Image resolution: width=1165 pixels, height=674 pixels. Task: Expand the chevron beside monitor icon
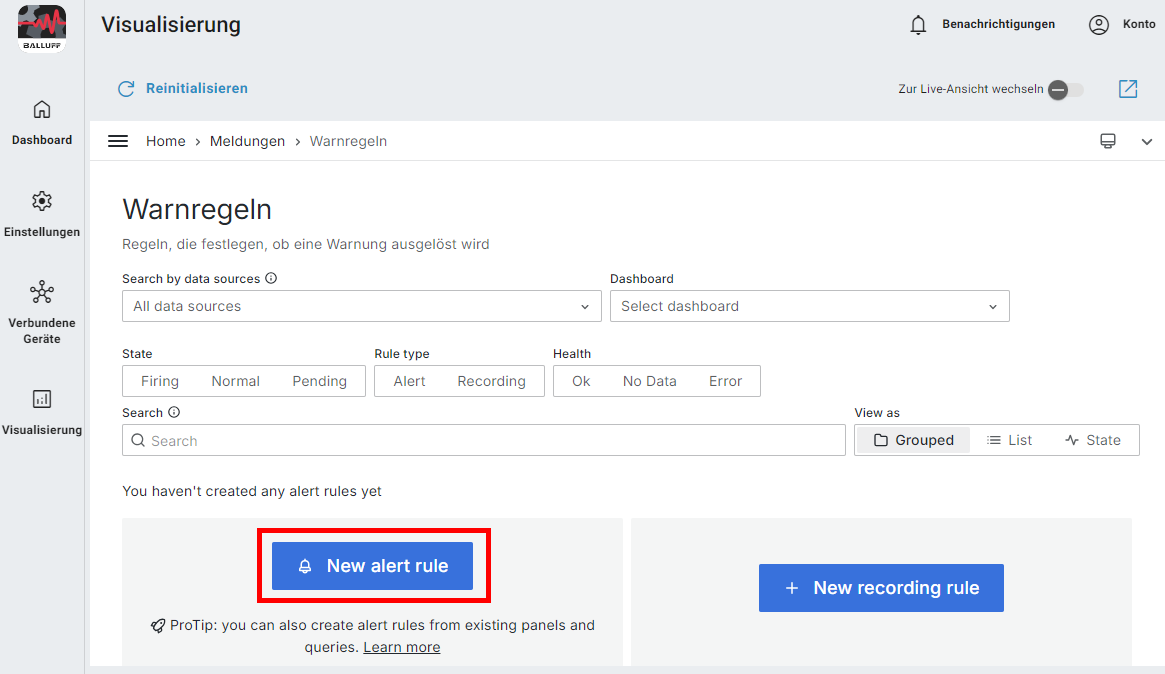[1147, 142]
